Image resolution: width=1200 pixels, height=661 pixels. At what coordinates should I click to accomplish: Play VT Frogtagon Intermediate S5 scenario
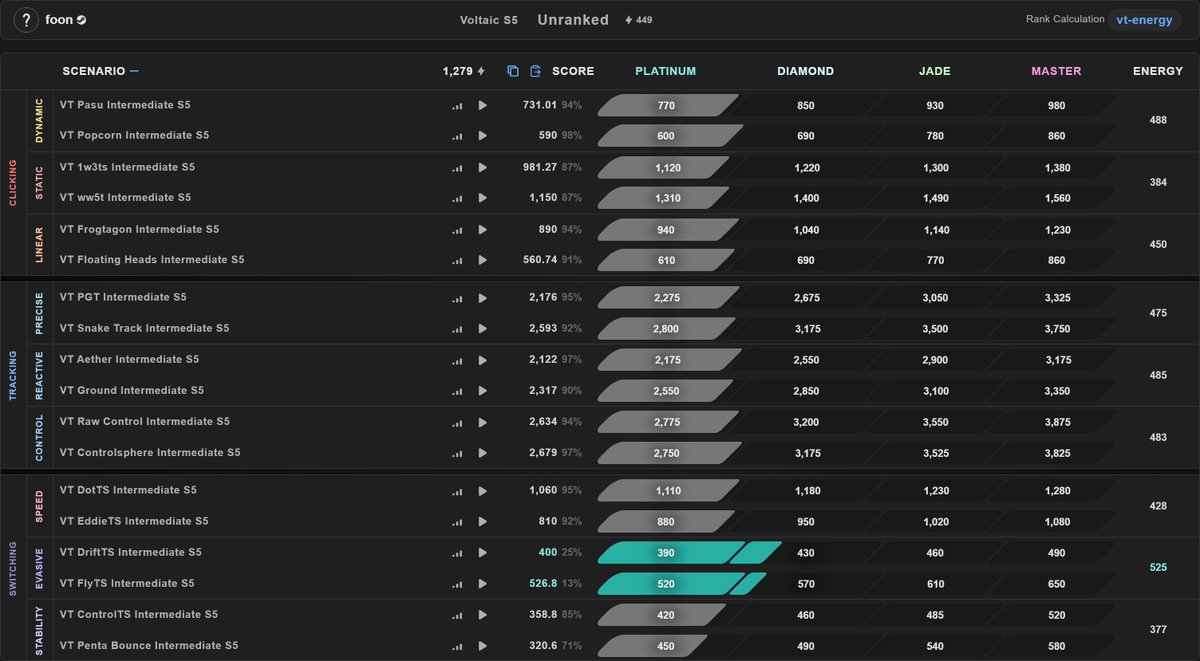coord(483,230)
